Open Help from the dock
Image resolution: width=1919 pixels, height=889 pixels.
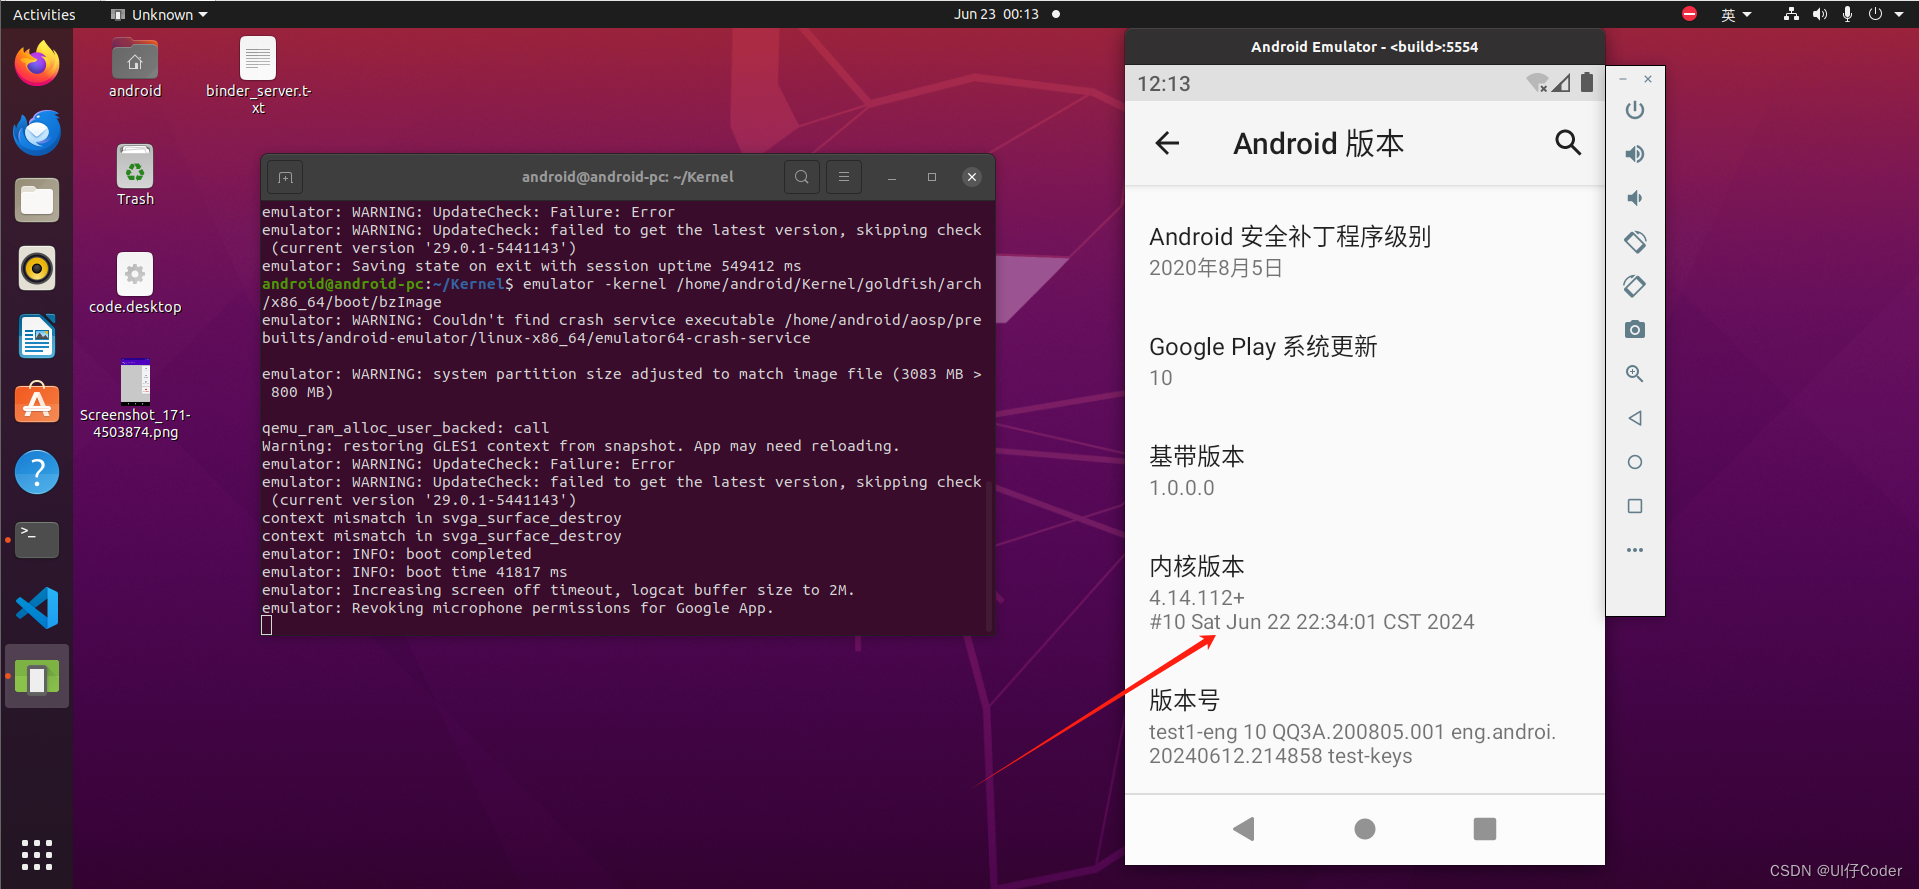pyautogui.click(x=37, y=472)
